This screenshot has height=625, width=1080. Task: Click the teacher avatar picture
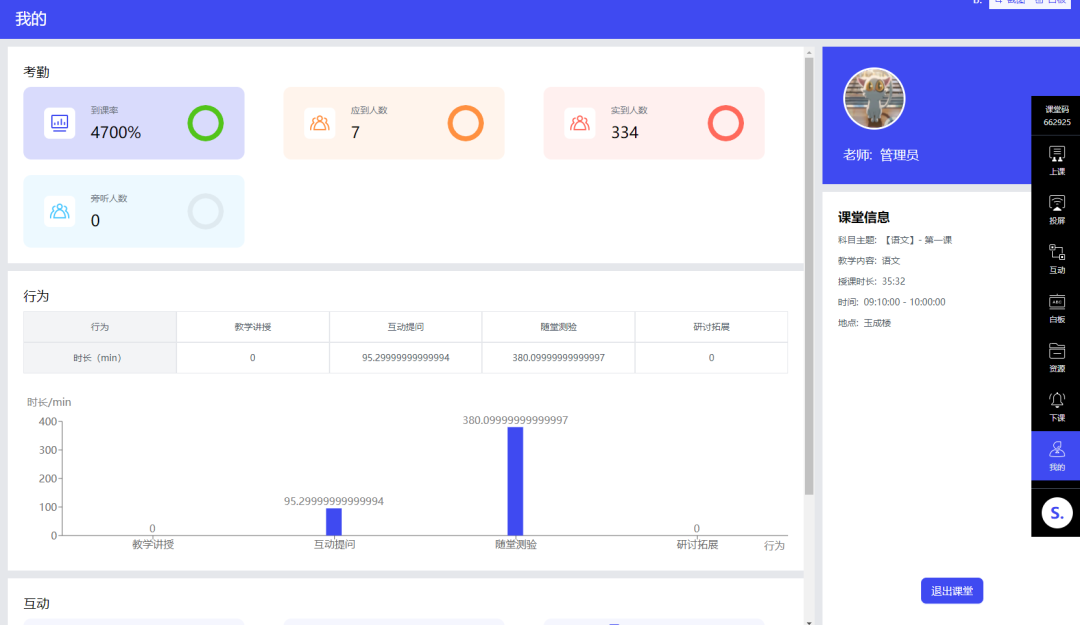click(x=874, y=99)
